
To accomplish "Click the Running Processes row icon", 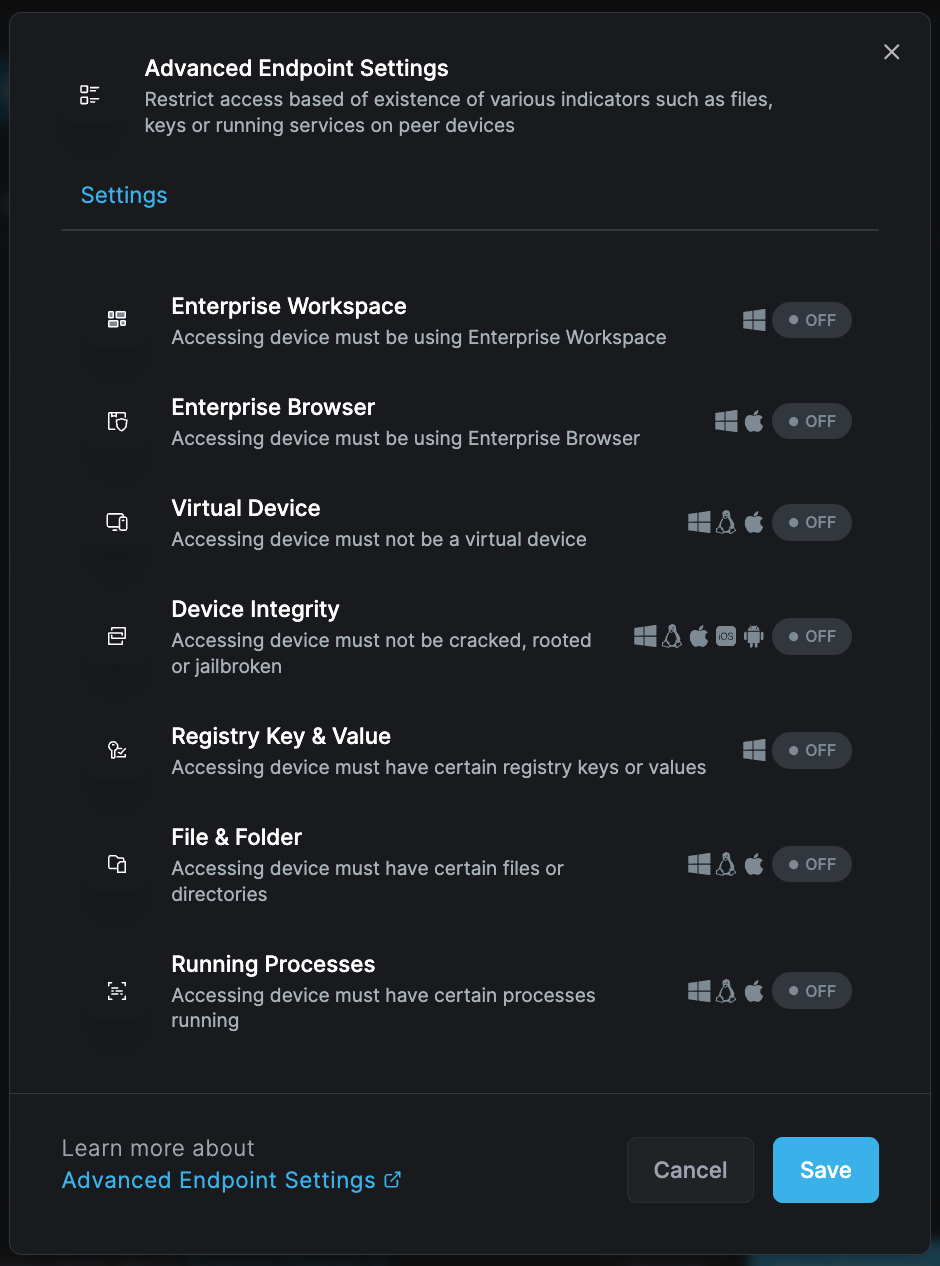I will click(117, 991).
